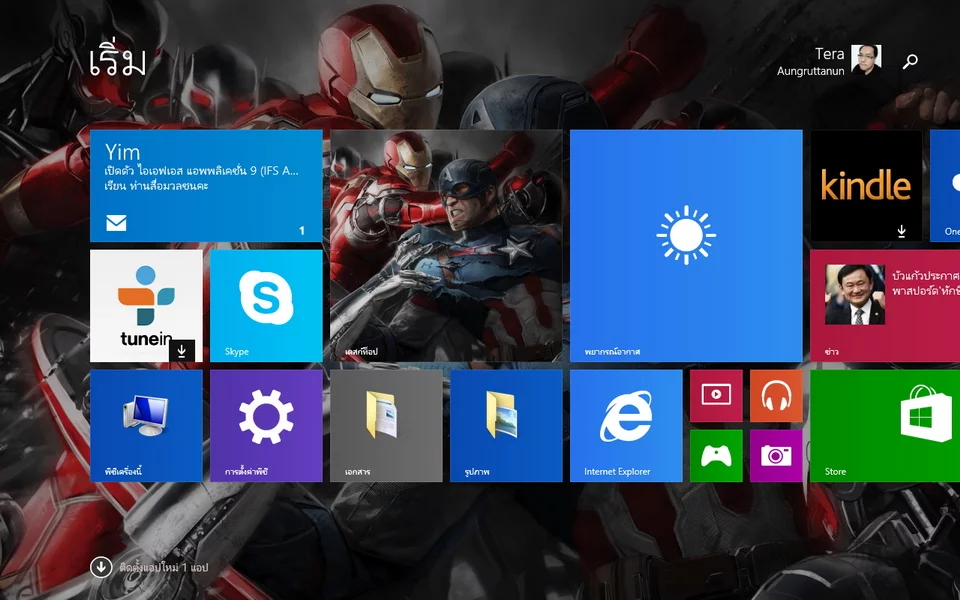The width and height of the screenshot is (960, 600).
Task: Open the Weather tile with sun icon
Action: [x=686, y=246]
